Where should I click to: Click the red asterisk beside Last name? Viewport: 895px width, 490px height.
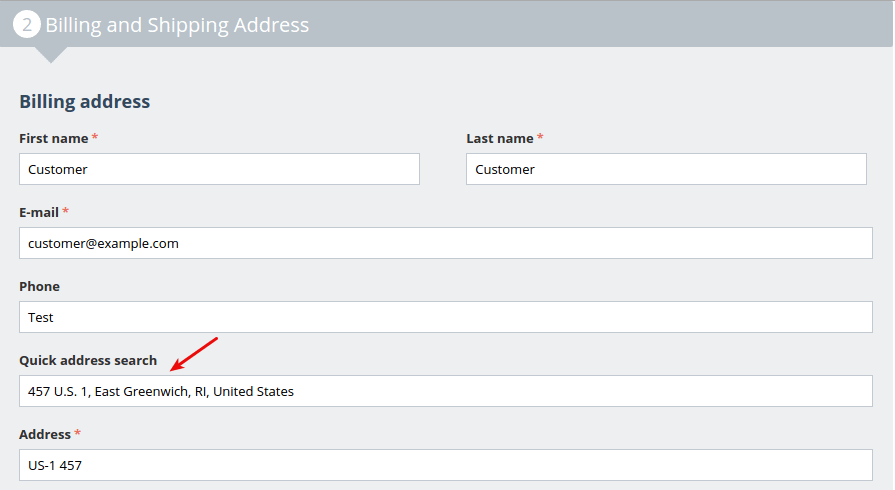(x=541, y=137)
